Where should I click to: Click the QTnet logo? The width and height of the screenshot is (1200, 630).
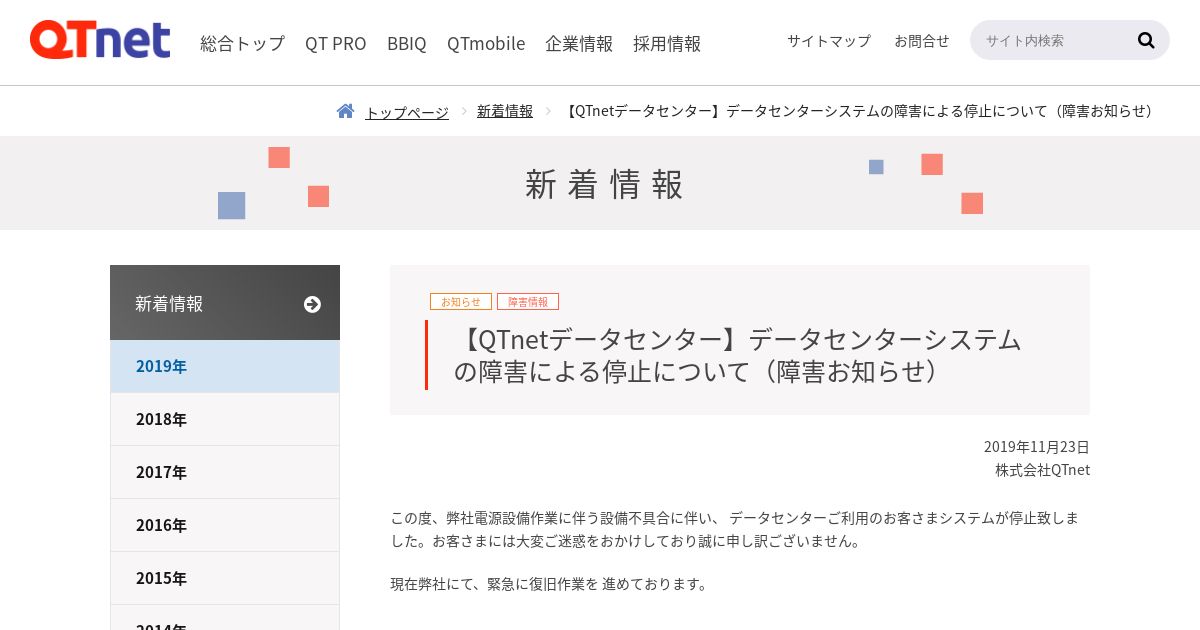100,40
